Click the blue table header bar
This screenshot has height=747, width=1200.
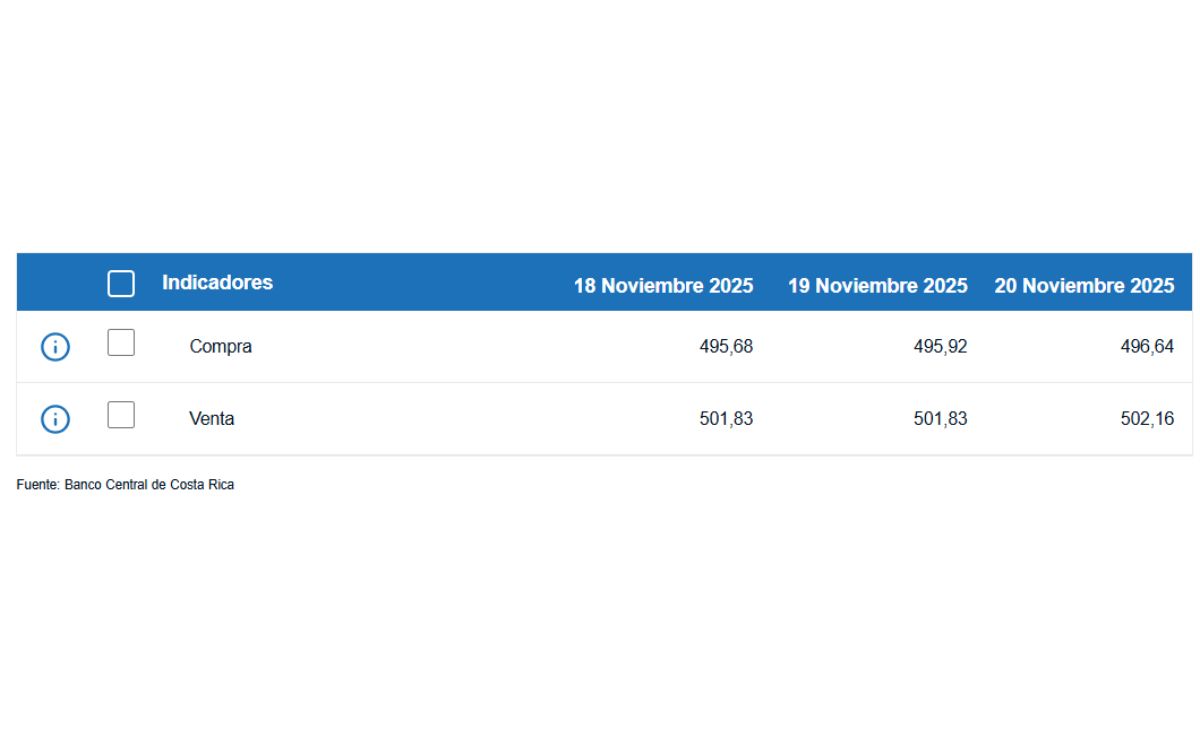click(600, 282)
